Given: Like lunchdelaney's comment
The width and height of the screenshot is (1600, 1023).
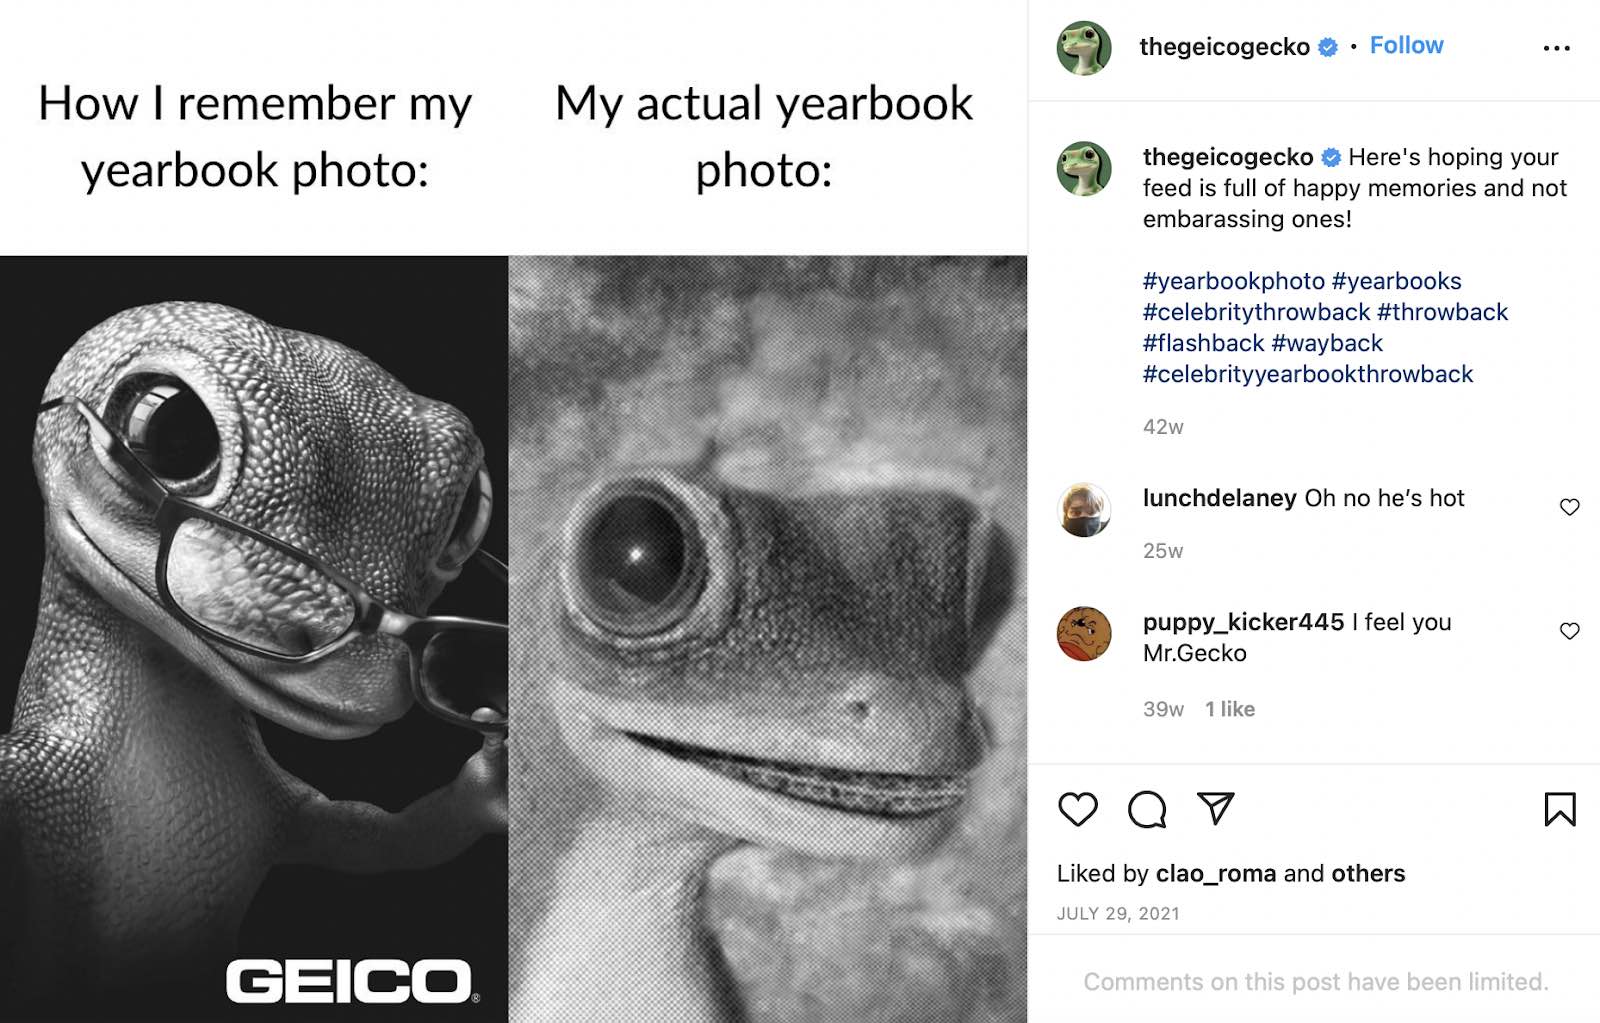Looking at the screenshot, I should (x=1569, y=507).
